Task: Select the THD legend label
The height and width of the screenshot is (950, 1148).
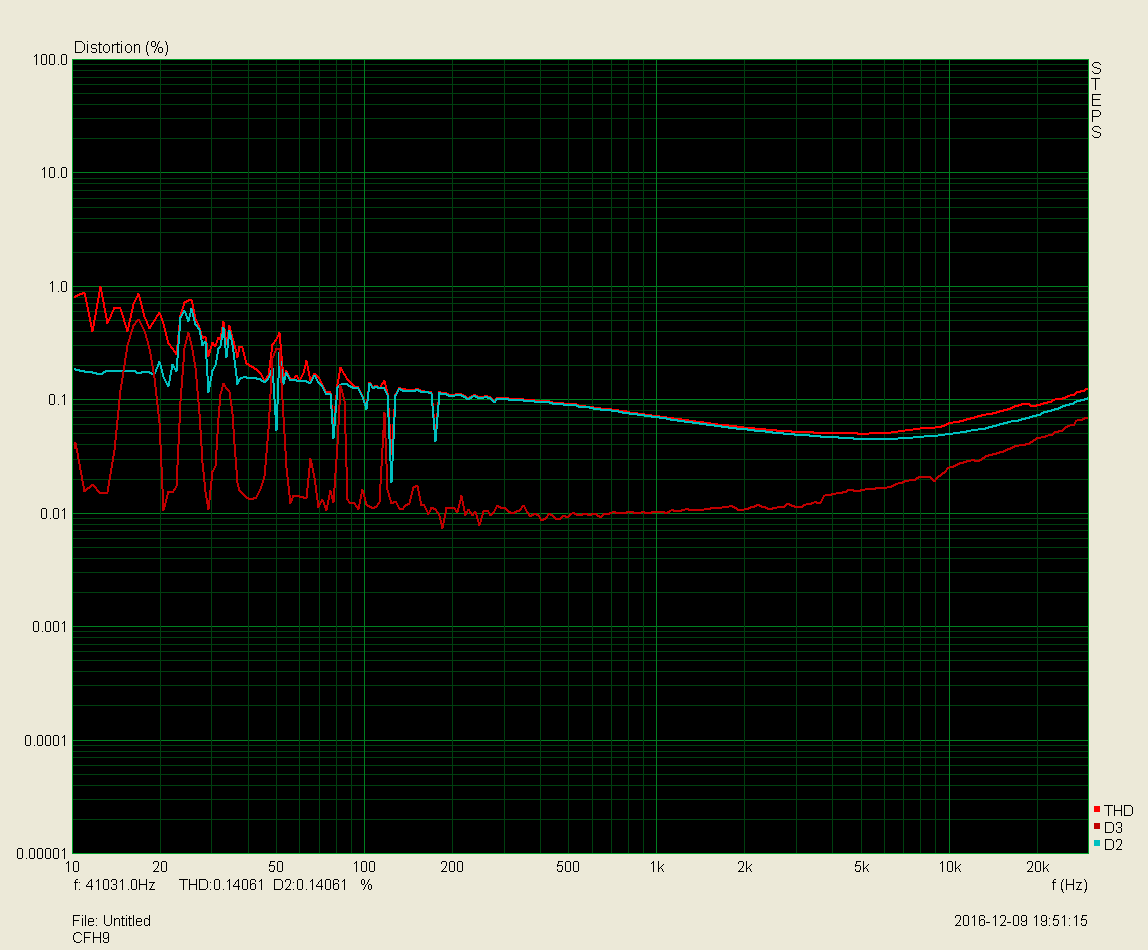Action: click(x=1119, y=810)
